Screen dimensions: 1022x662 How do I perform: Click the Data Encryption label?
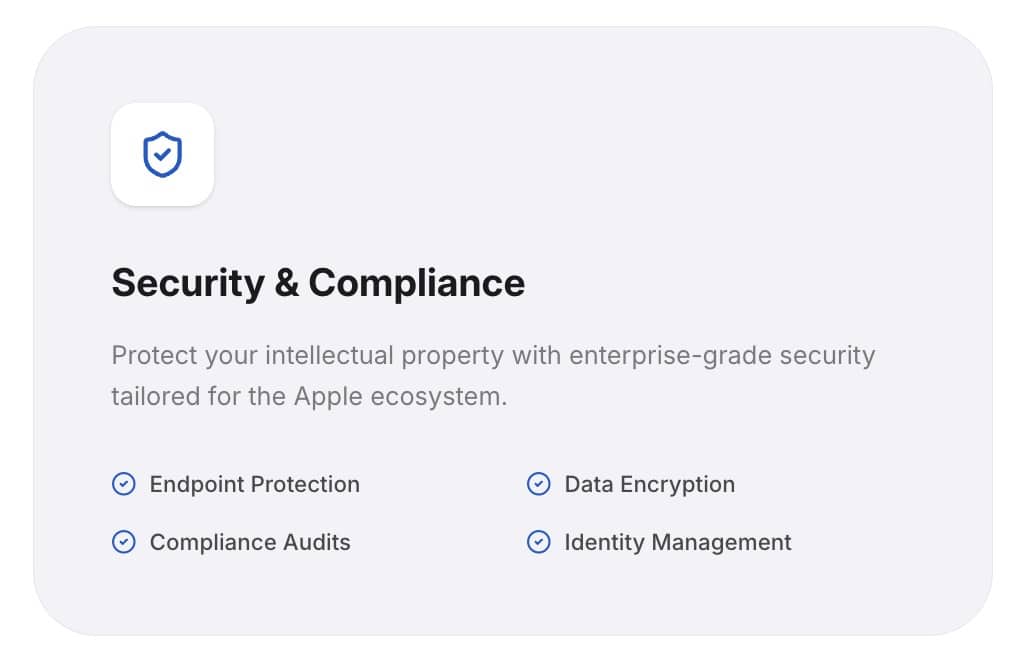[649, 484]
